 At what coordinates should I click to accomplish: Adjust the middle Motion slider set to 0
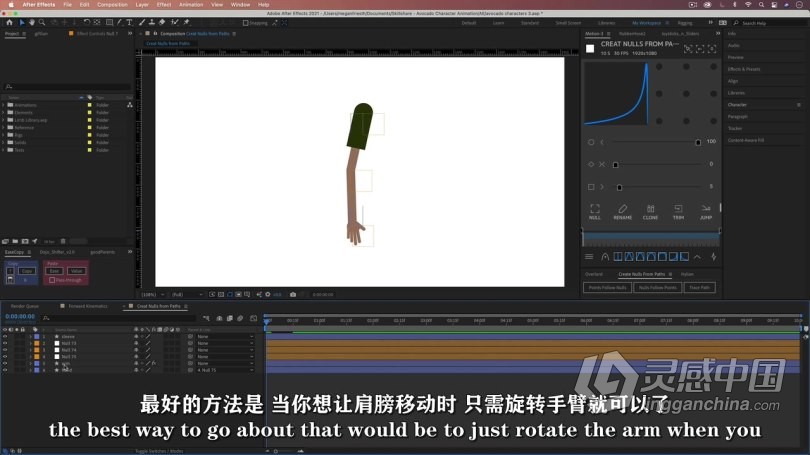tap(615, 165)
